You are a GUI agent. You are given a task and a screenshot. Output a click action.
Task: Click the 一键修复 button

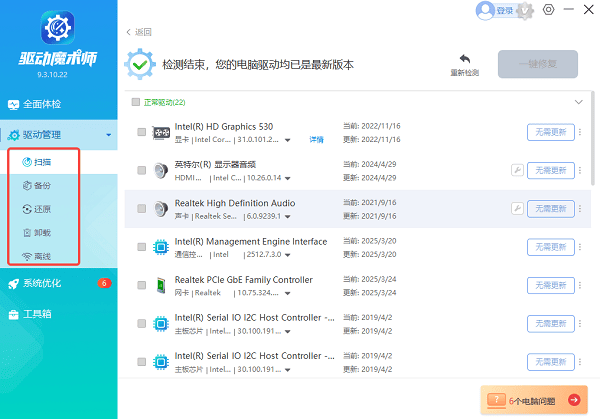538,64
